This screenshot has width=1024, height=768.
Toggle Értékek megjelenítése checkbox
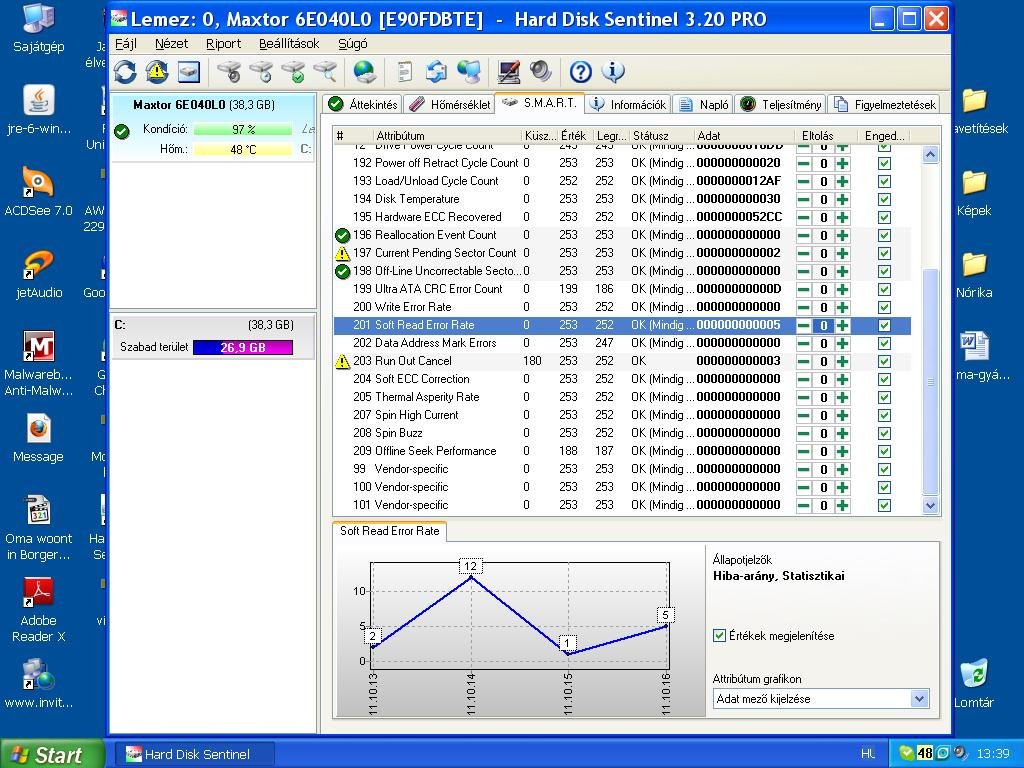(x=720, y=635)
